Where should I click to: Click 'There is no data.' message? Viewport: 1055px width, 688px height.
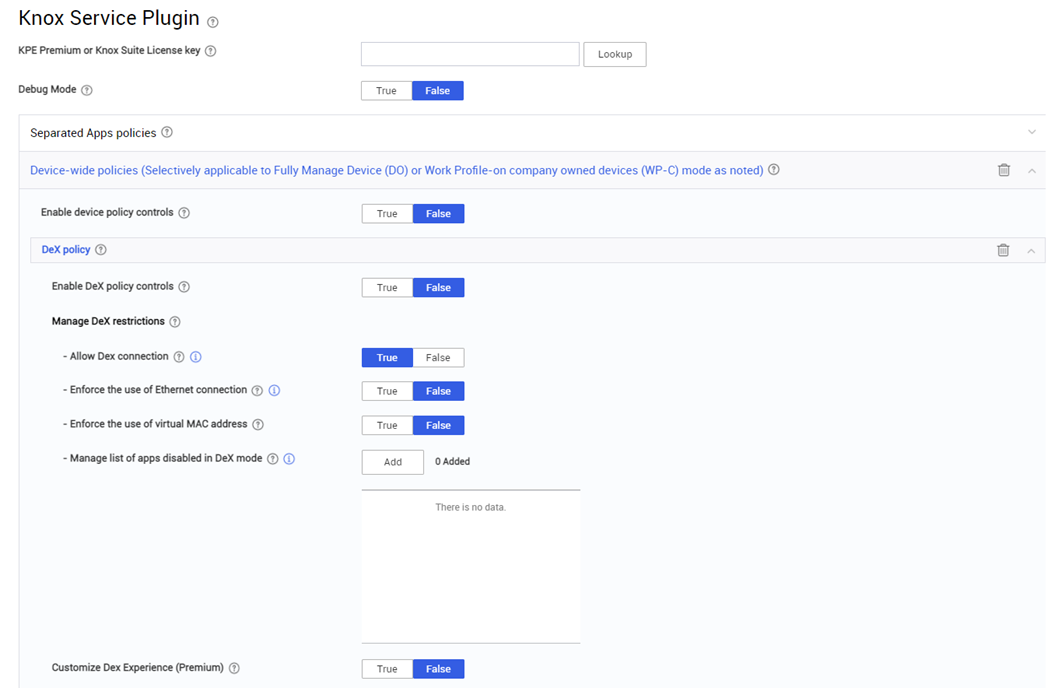[470, 507]
